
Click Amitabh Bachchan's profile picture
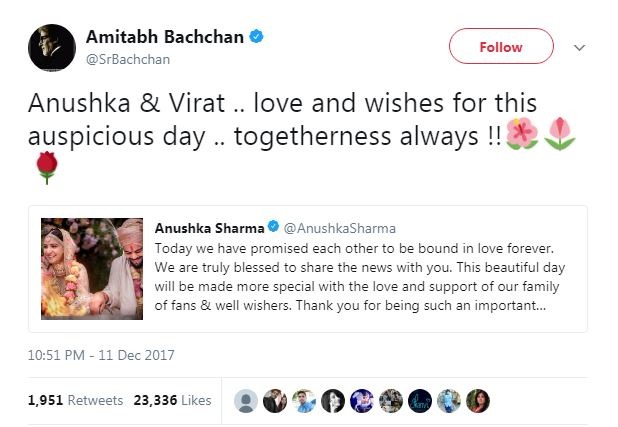[x=49, y=47]
